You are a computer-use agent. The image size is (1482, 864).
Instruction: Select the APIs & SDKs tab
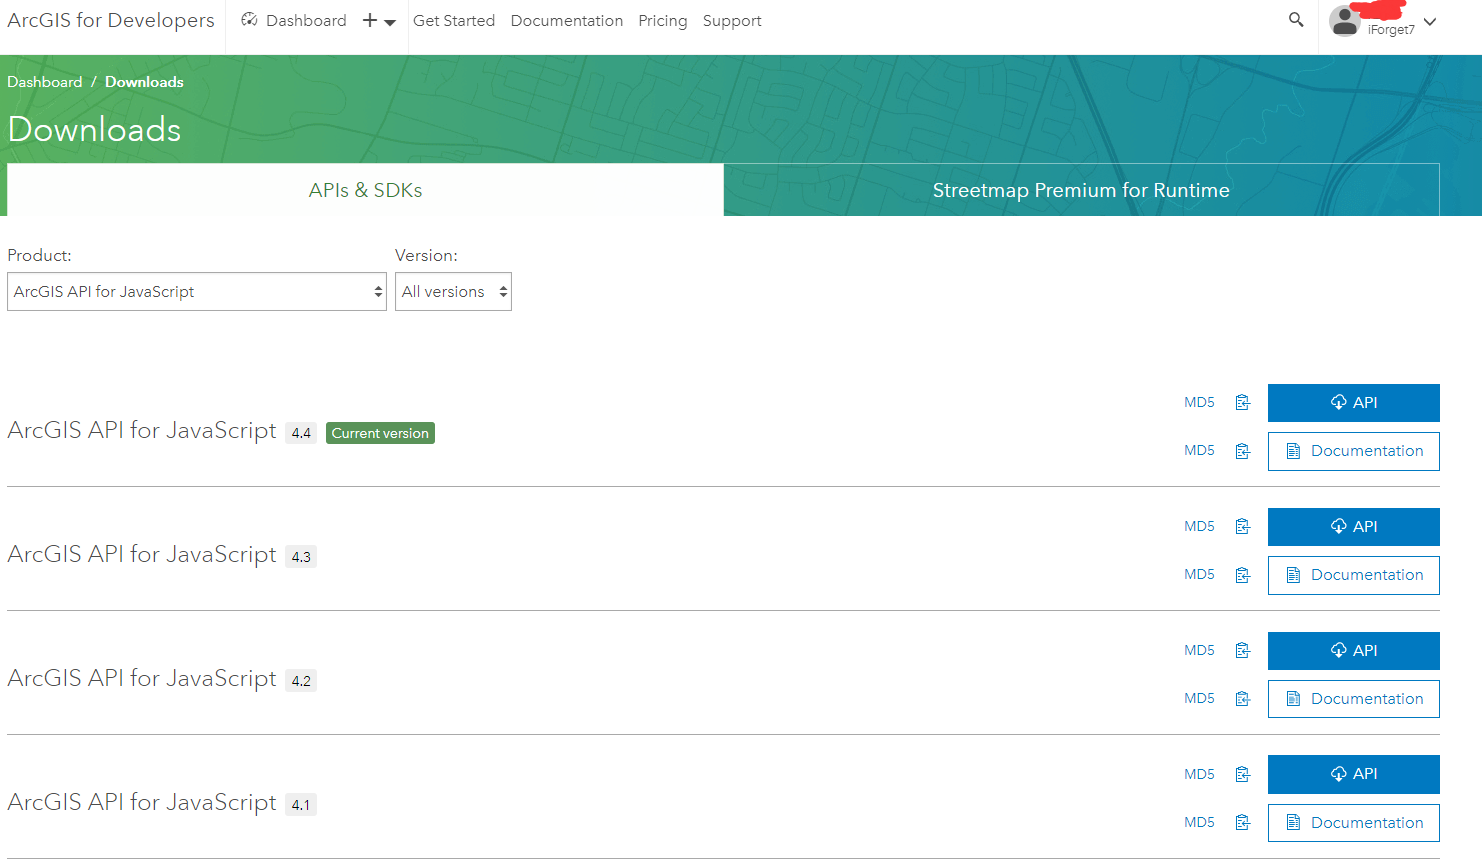(x=365, y=190)
